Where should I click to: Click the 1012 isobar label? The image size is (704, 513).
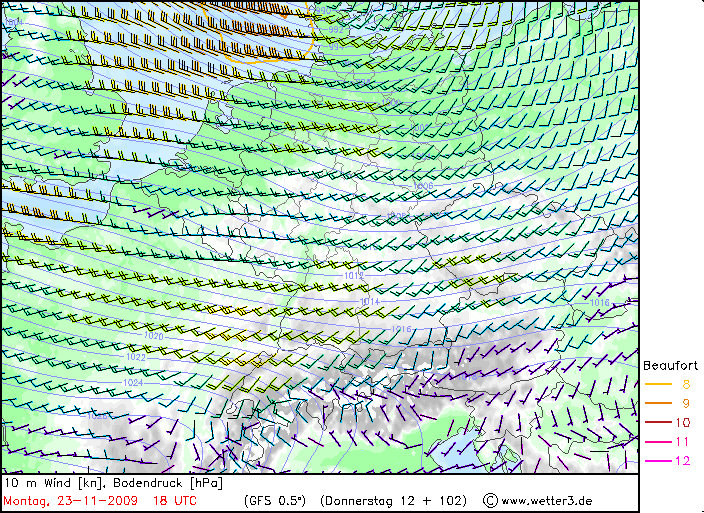point(353,275)
